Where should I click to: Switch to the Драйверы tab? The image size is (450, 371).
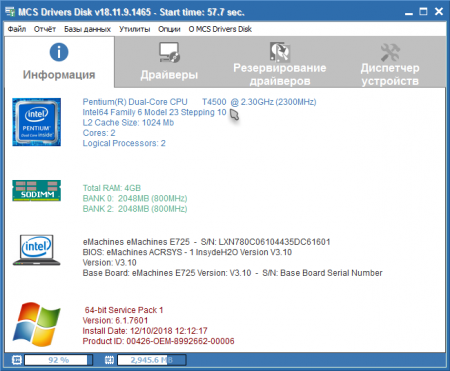[x=169, y=62]
